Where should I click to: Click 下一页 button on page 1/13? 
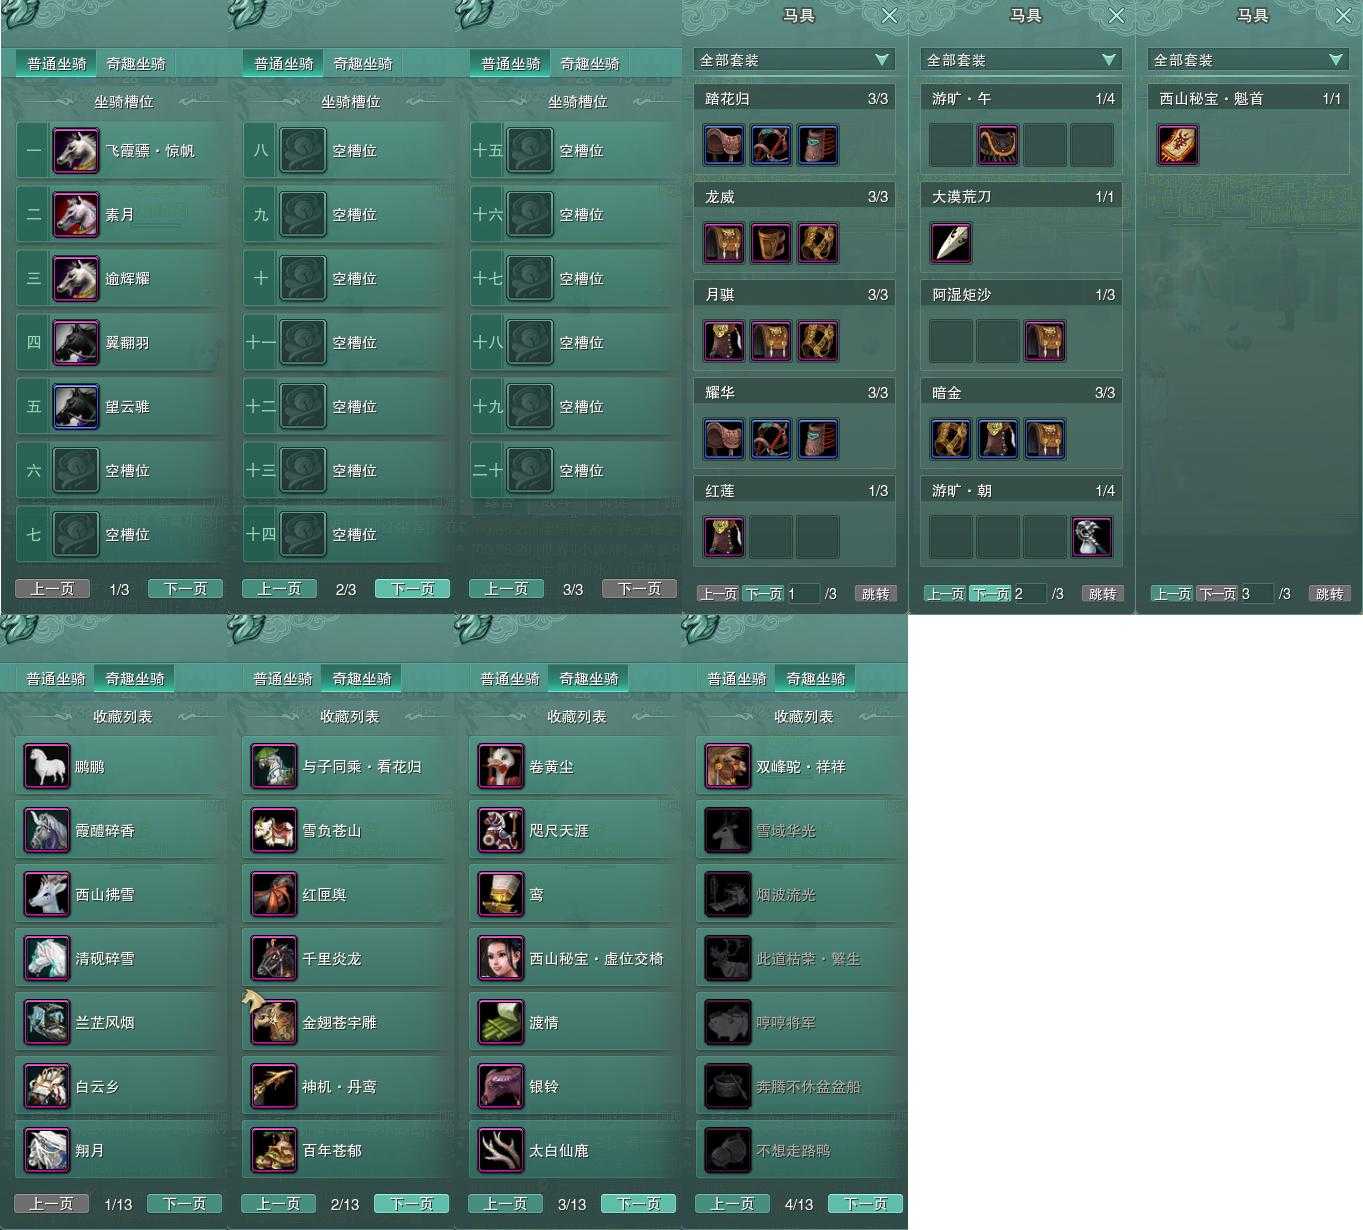point(185,1204)
